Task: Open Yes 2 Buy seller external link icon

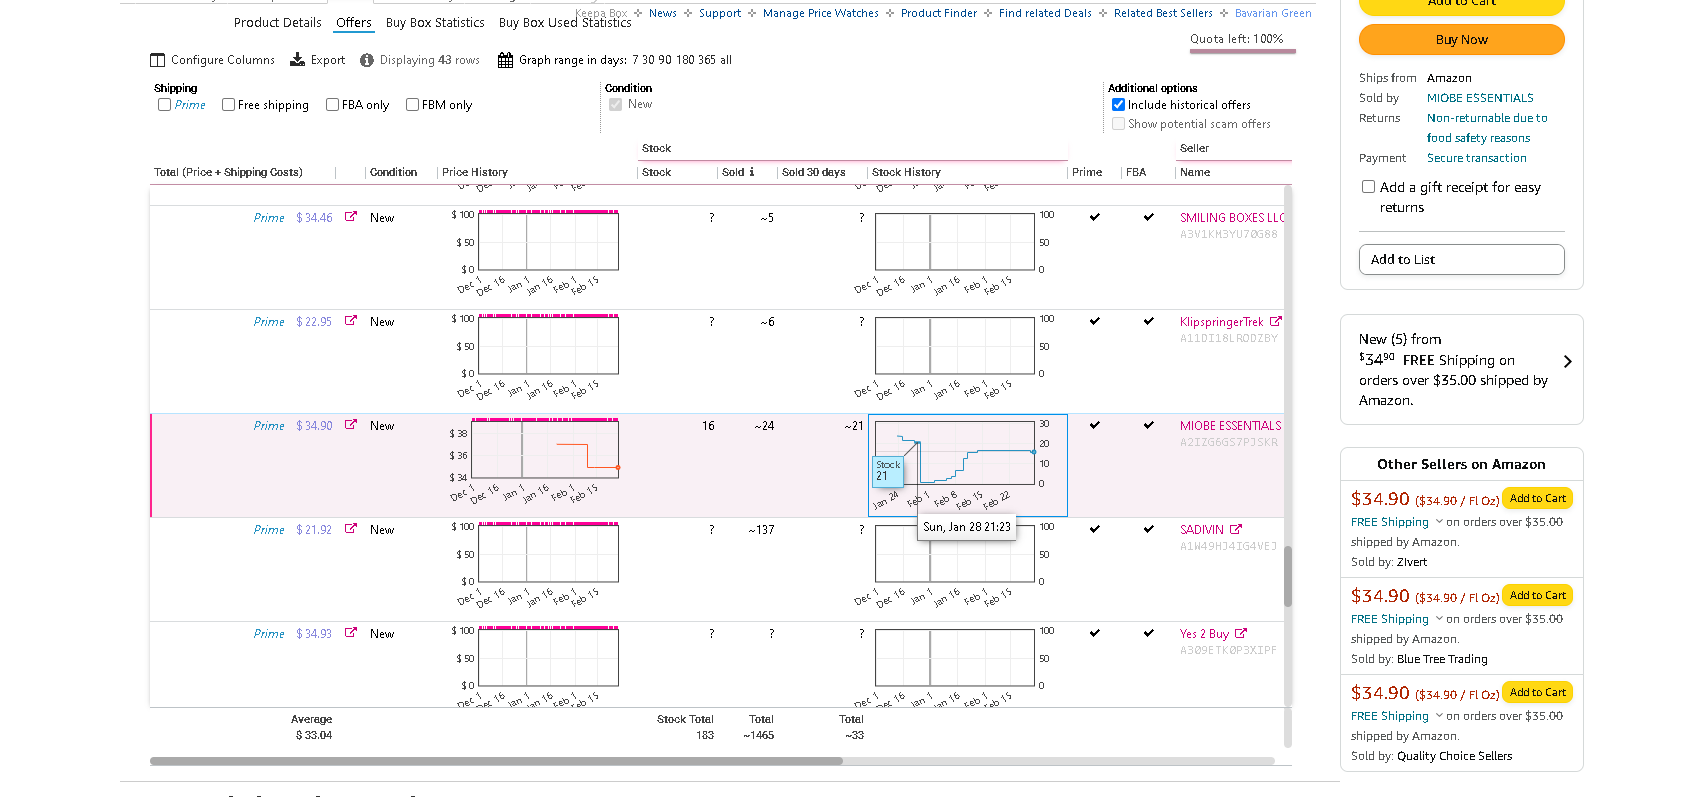Action: pos(1241,634)
